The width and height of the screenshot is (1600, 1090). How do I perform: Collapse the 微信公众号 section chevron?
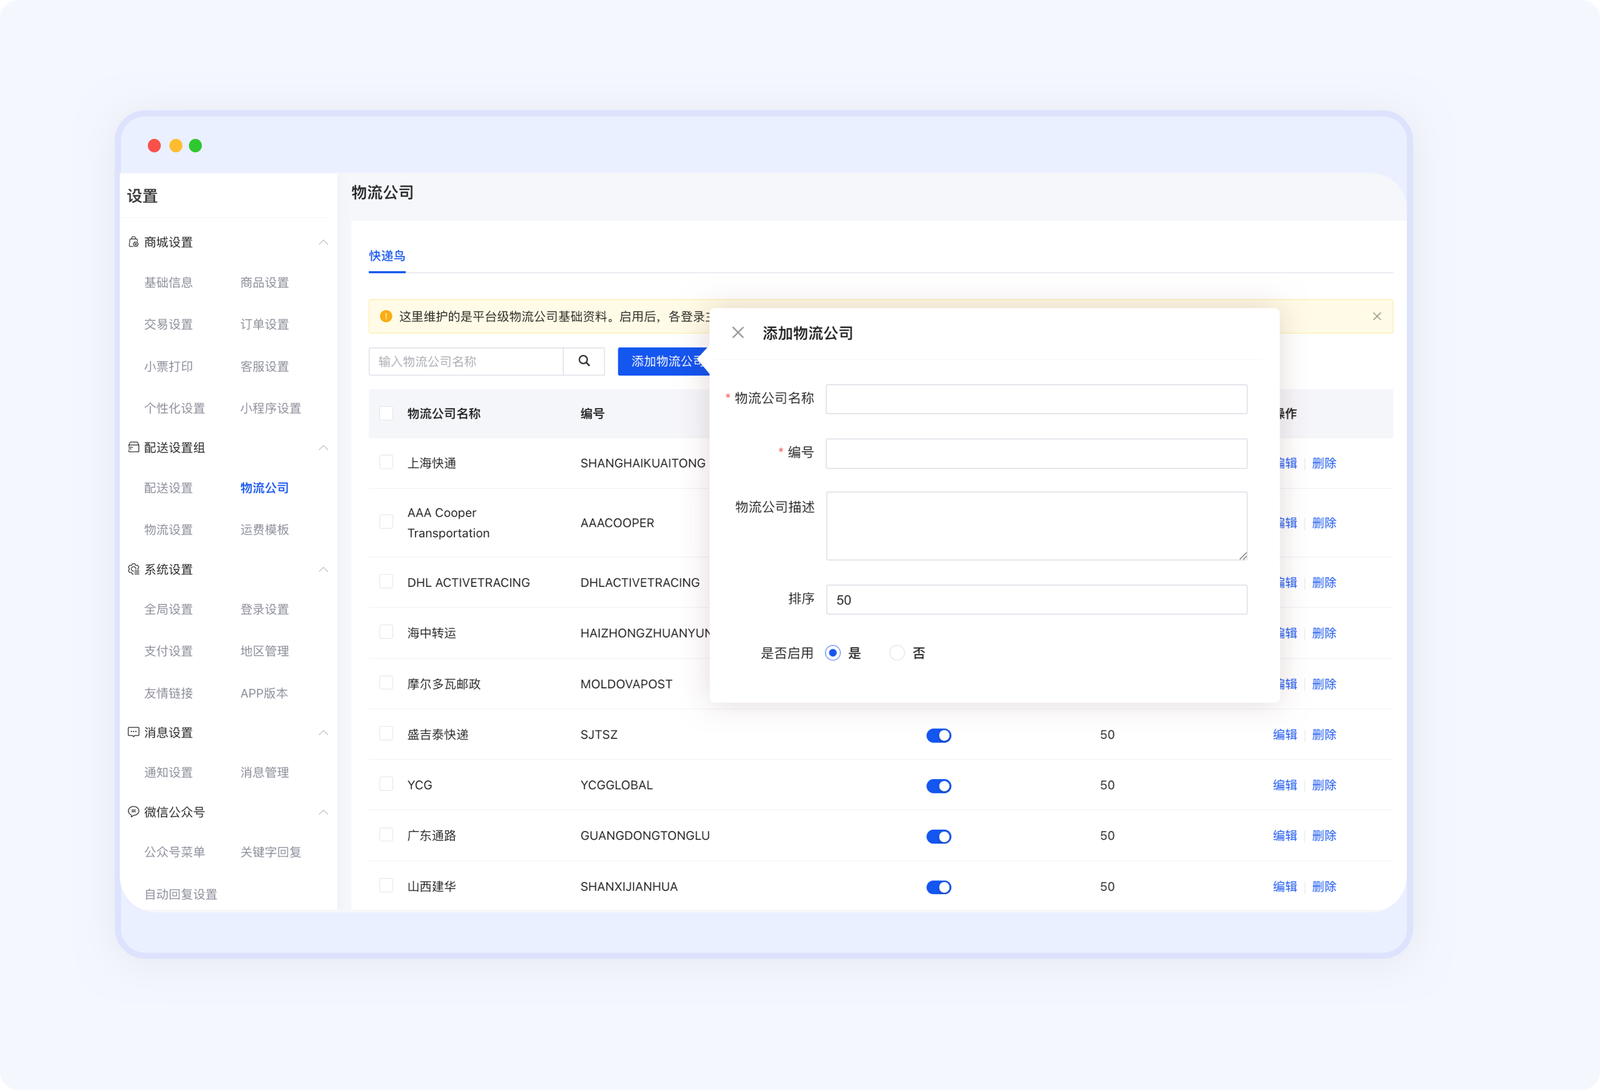[x=323, y=812]
